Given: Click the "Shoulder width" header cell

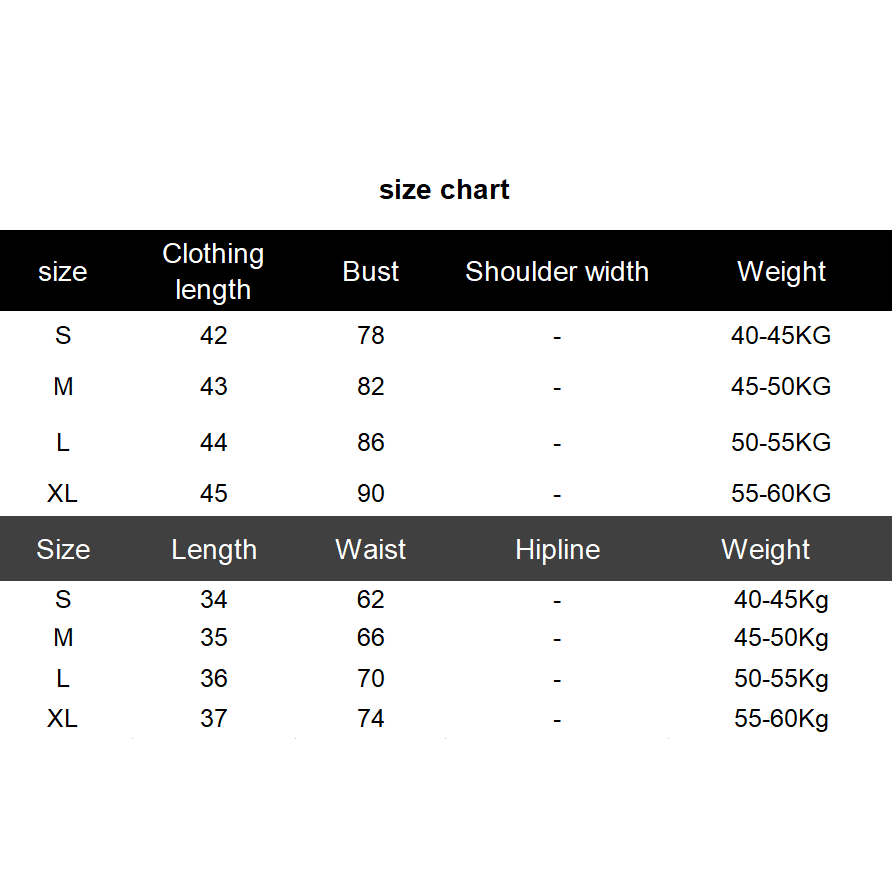Looking at the screenshot, I should [557, 271].
